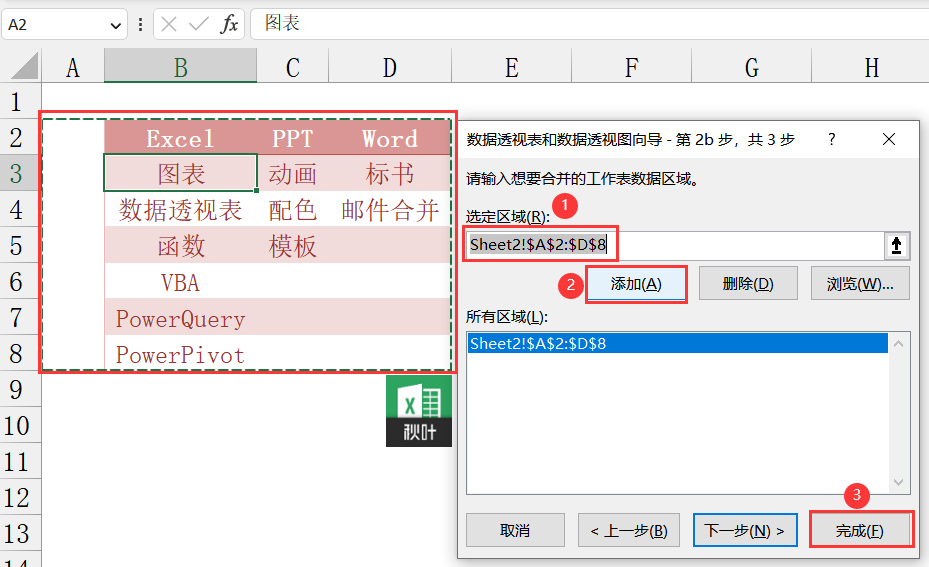Click the 添加(A) button

click(636, 284)
